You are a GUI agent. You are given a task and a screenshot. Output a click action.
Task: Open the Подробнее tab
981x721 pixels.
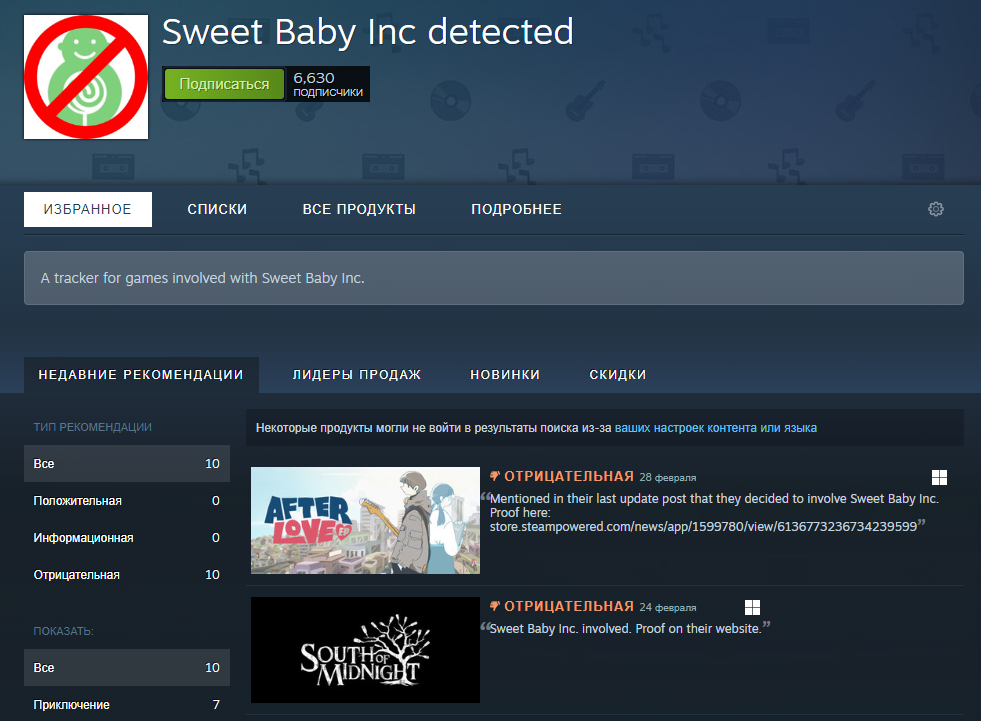(x=516, y=209)
